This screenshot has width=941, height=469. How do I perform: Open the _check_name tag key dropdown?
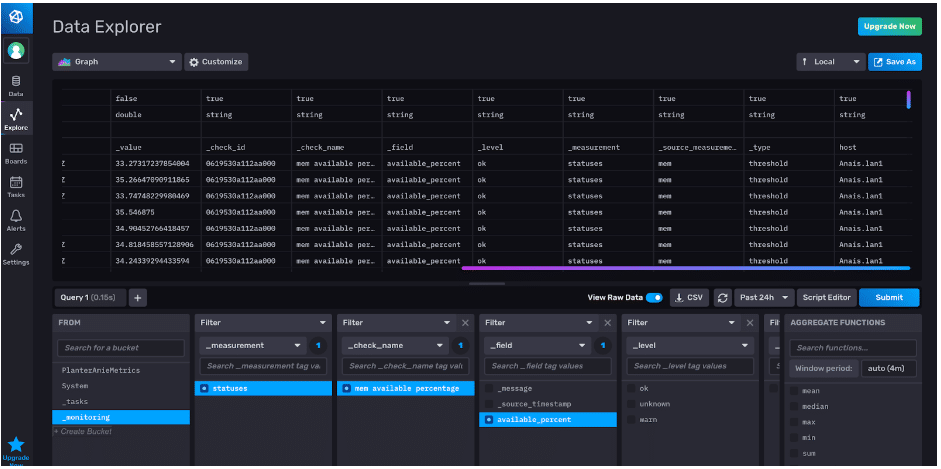(395, 345)
